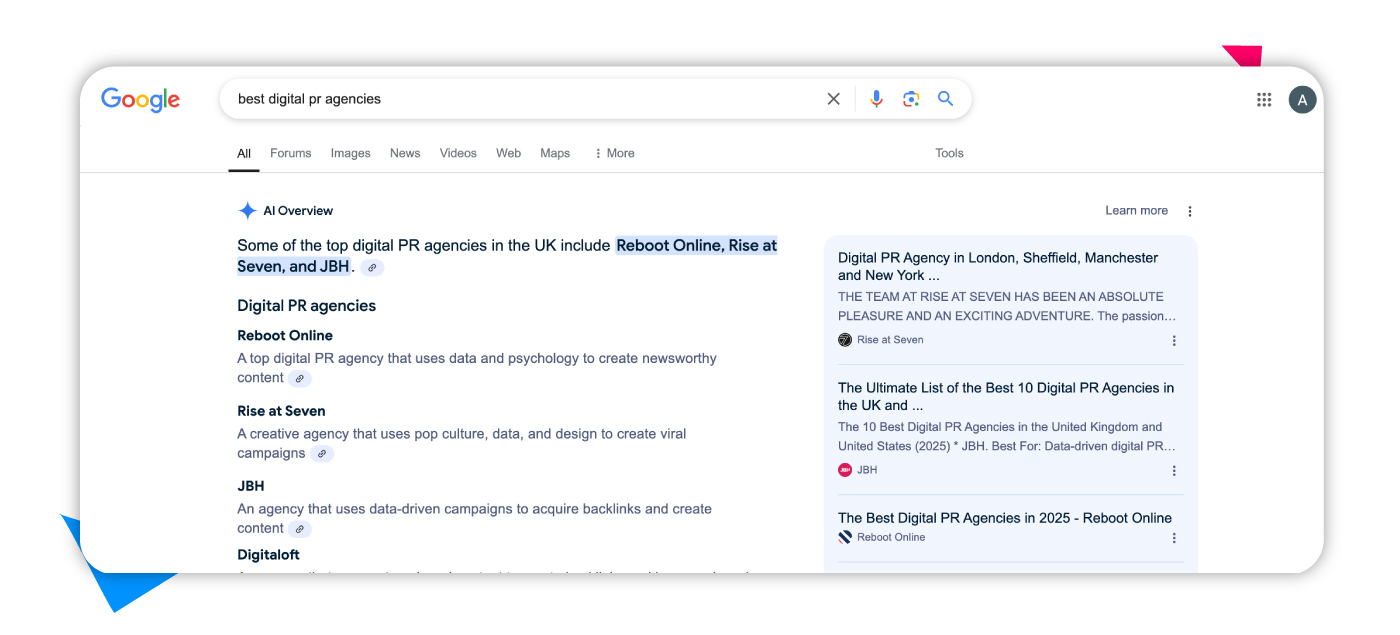Open the account avatar labeled A
The height and width of the screenshot is (635, 1400).
(1302, 99)
